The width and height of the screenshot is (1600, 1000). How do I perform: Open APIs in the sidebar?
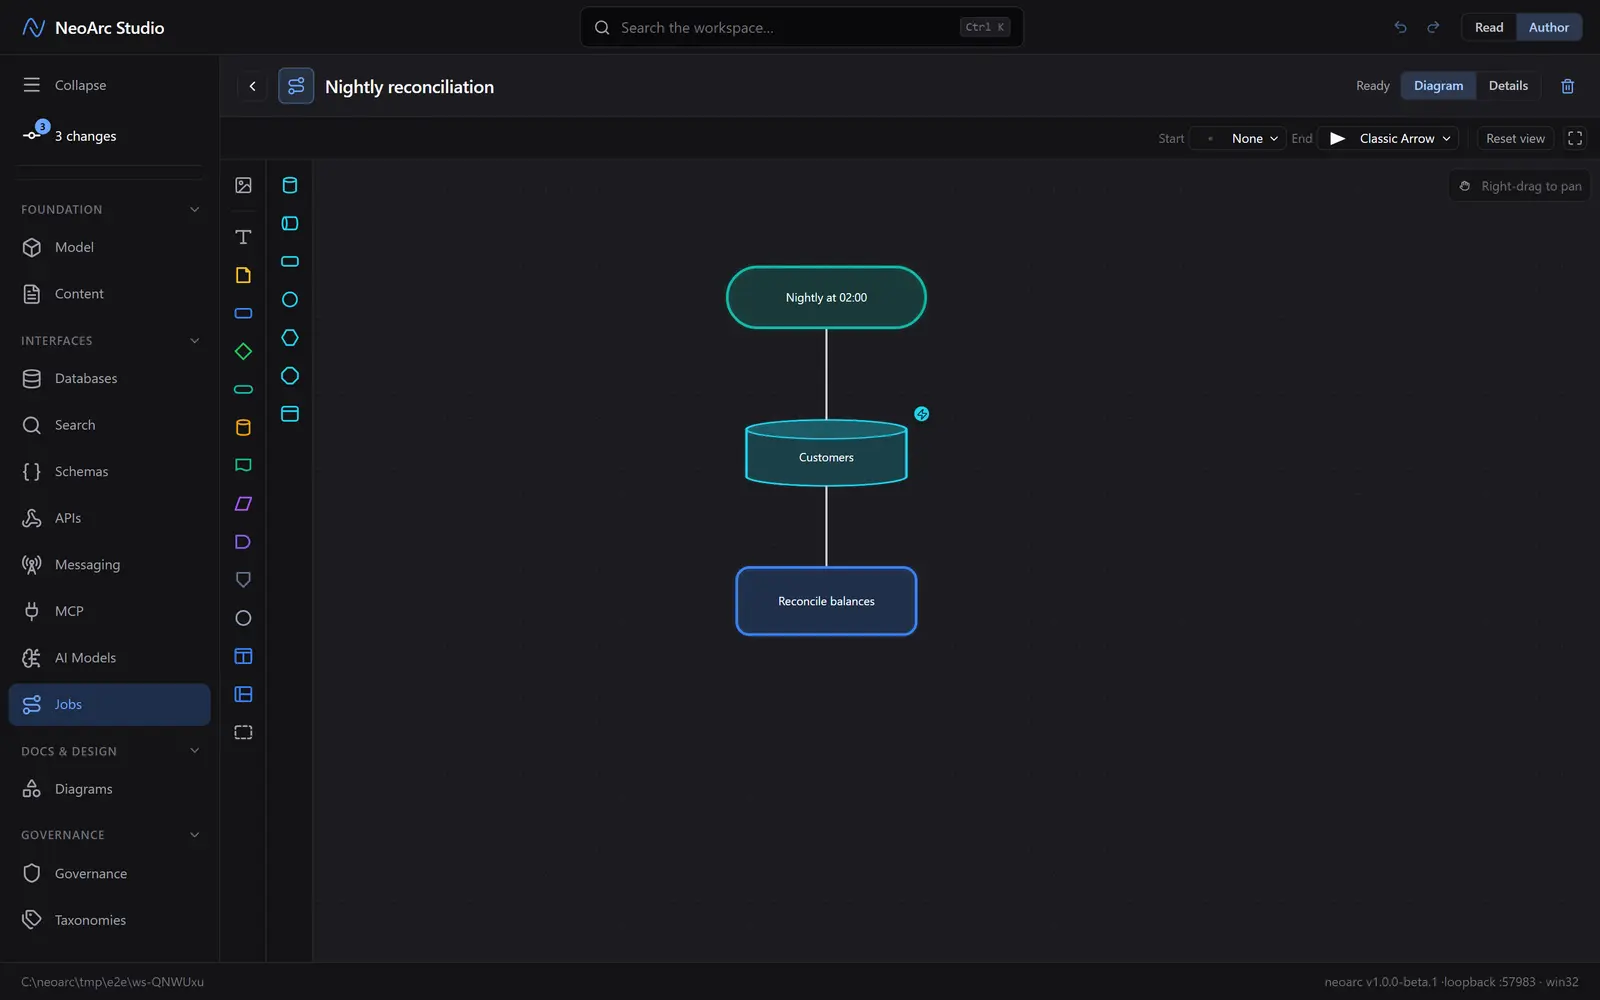coord(110,518)
